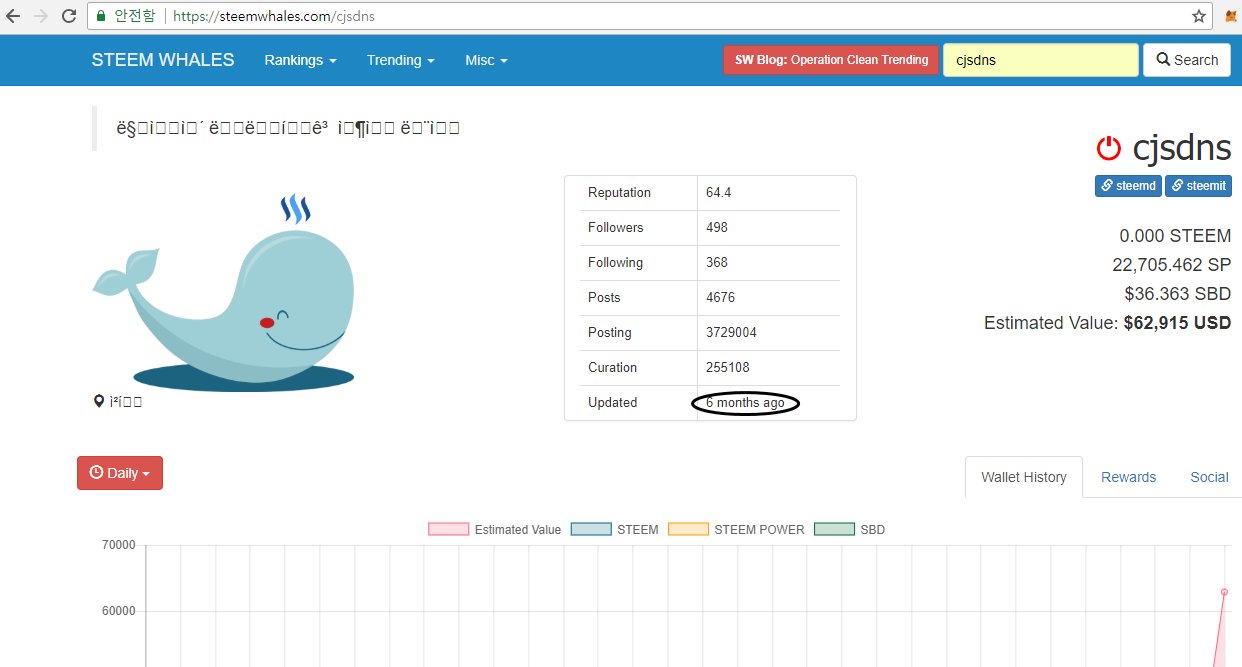
Task: Click the Posting value 3729004
Action: click(731, 333)
